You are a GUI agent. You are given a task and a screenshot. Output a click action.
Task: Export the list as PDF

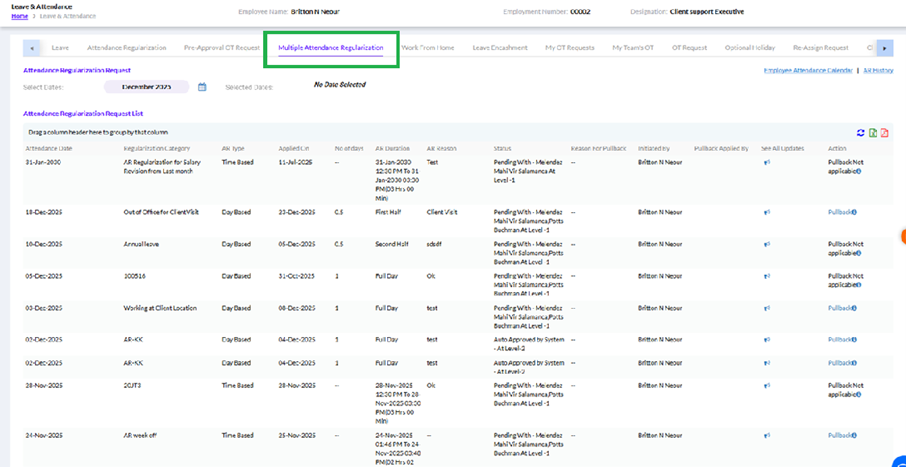[x=885, y=133]
